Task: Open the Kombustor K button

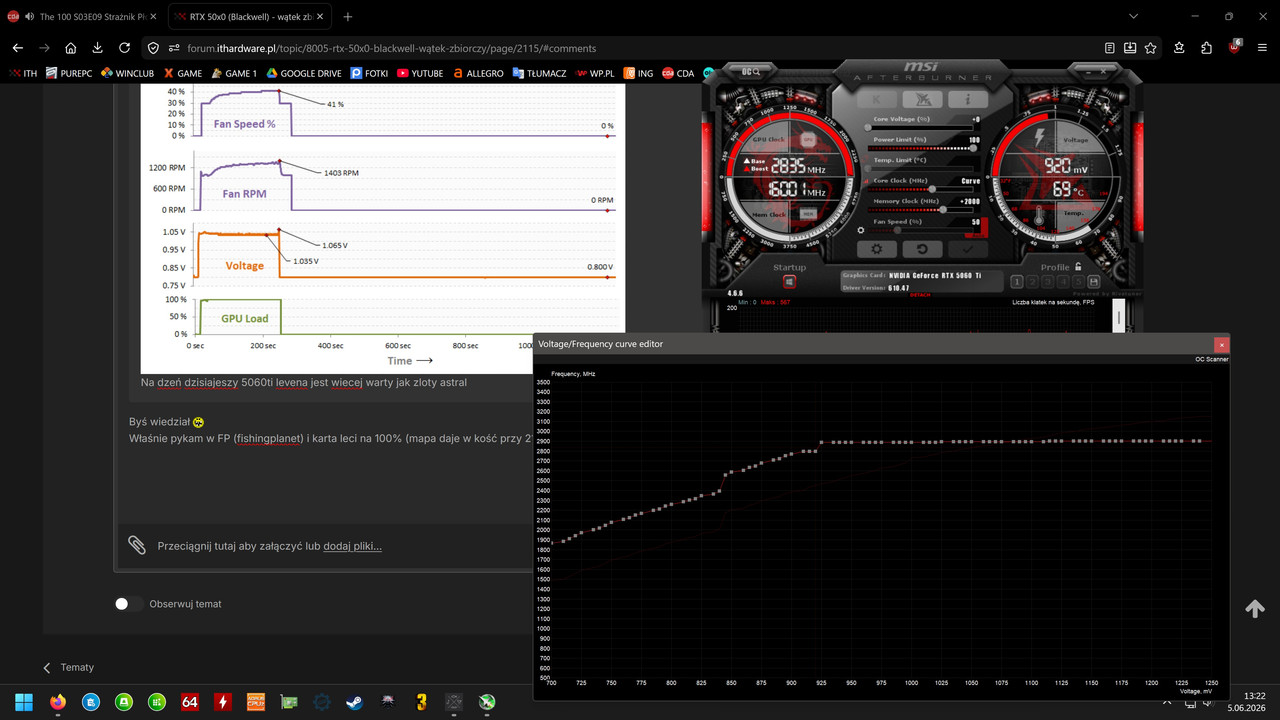Action: pos(877,99)
